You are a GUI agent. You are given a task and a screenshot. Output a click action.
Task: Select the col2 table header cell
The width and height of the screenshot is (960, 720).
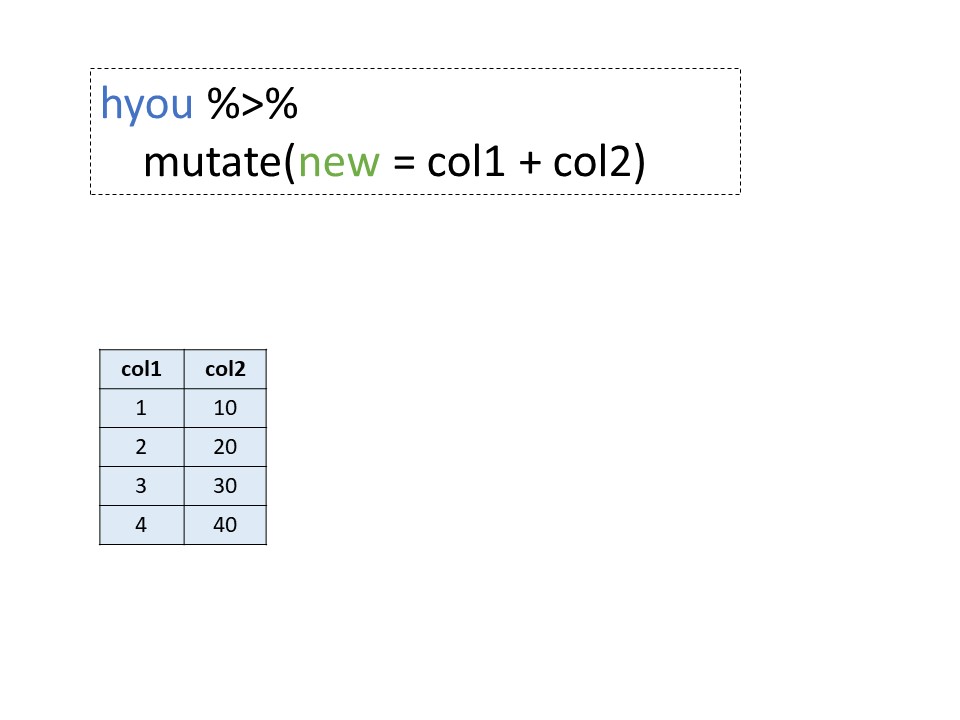point(225,369)
